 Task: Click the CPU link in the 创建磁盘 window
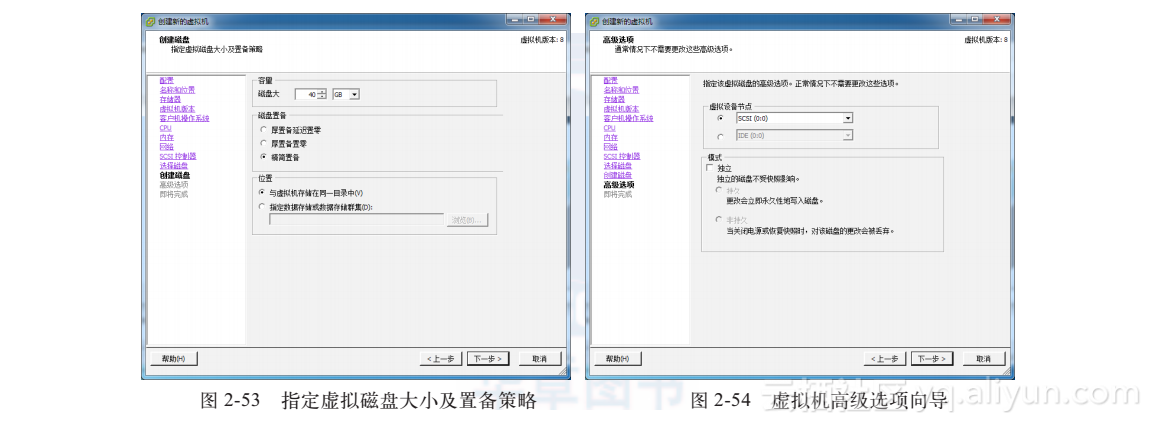[165, 128]
